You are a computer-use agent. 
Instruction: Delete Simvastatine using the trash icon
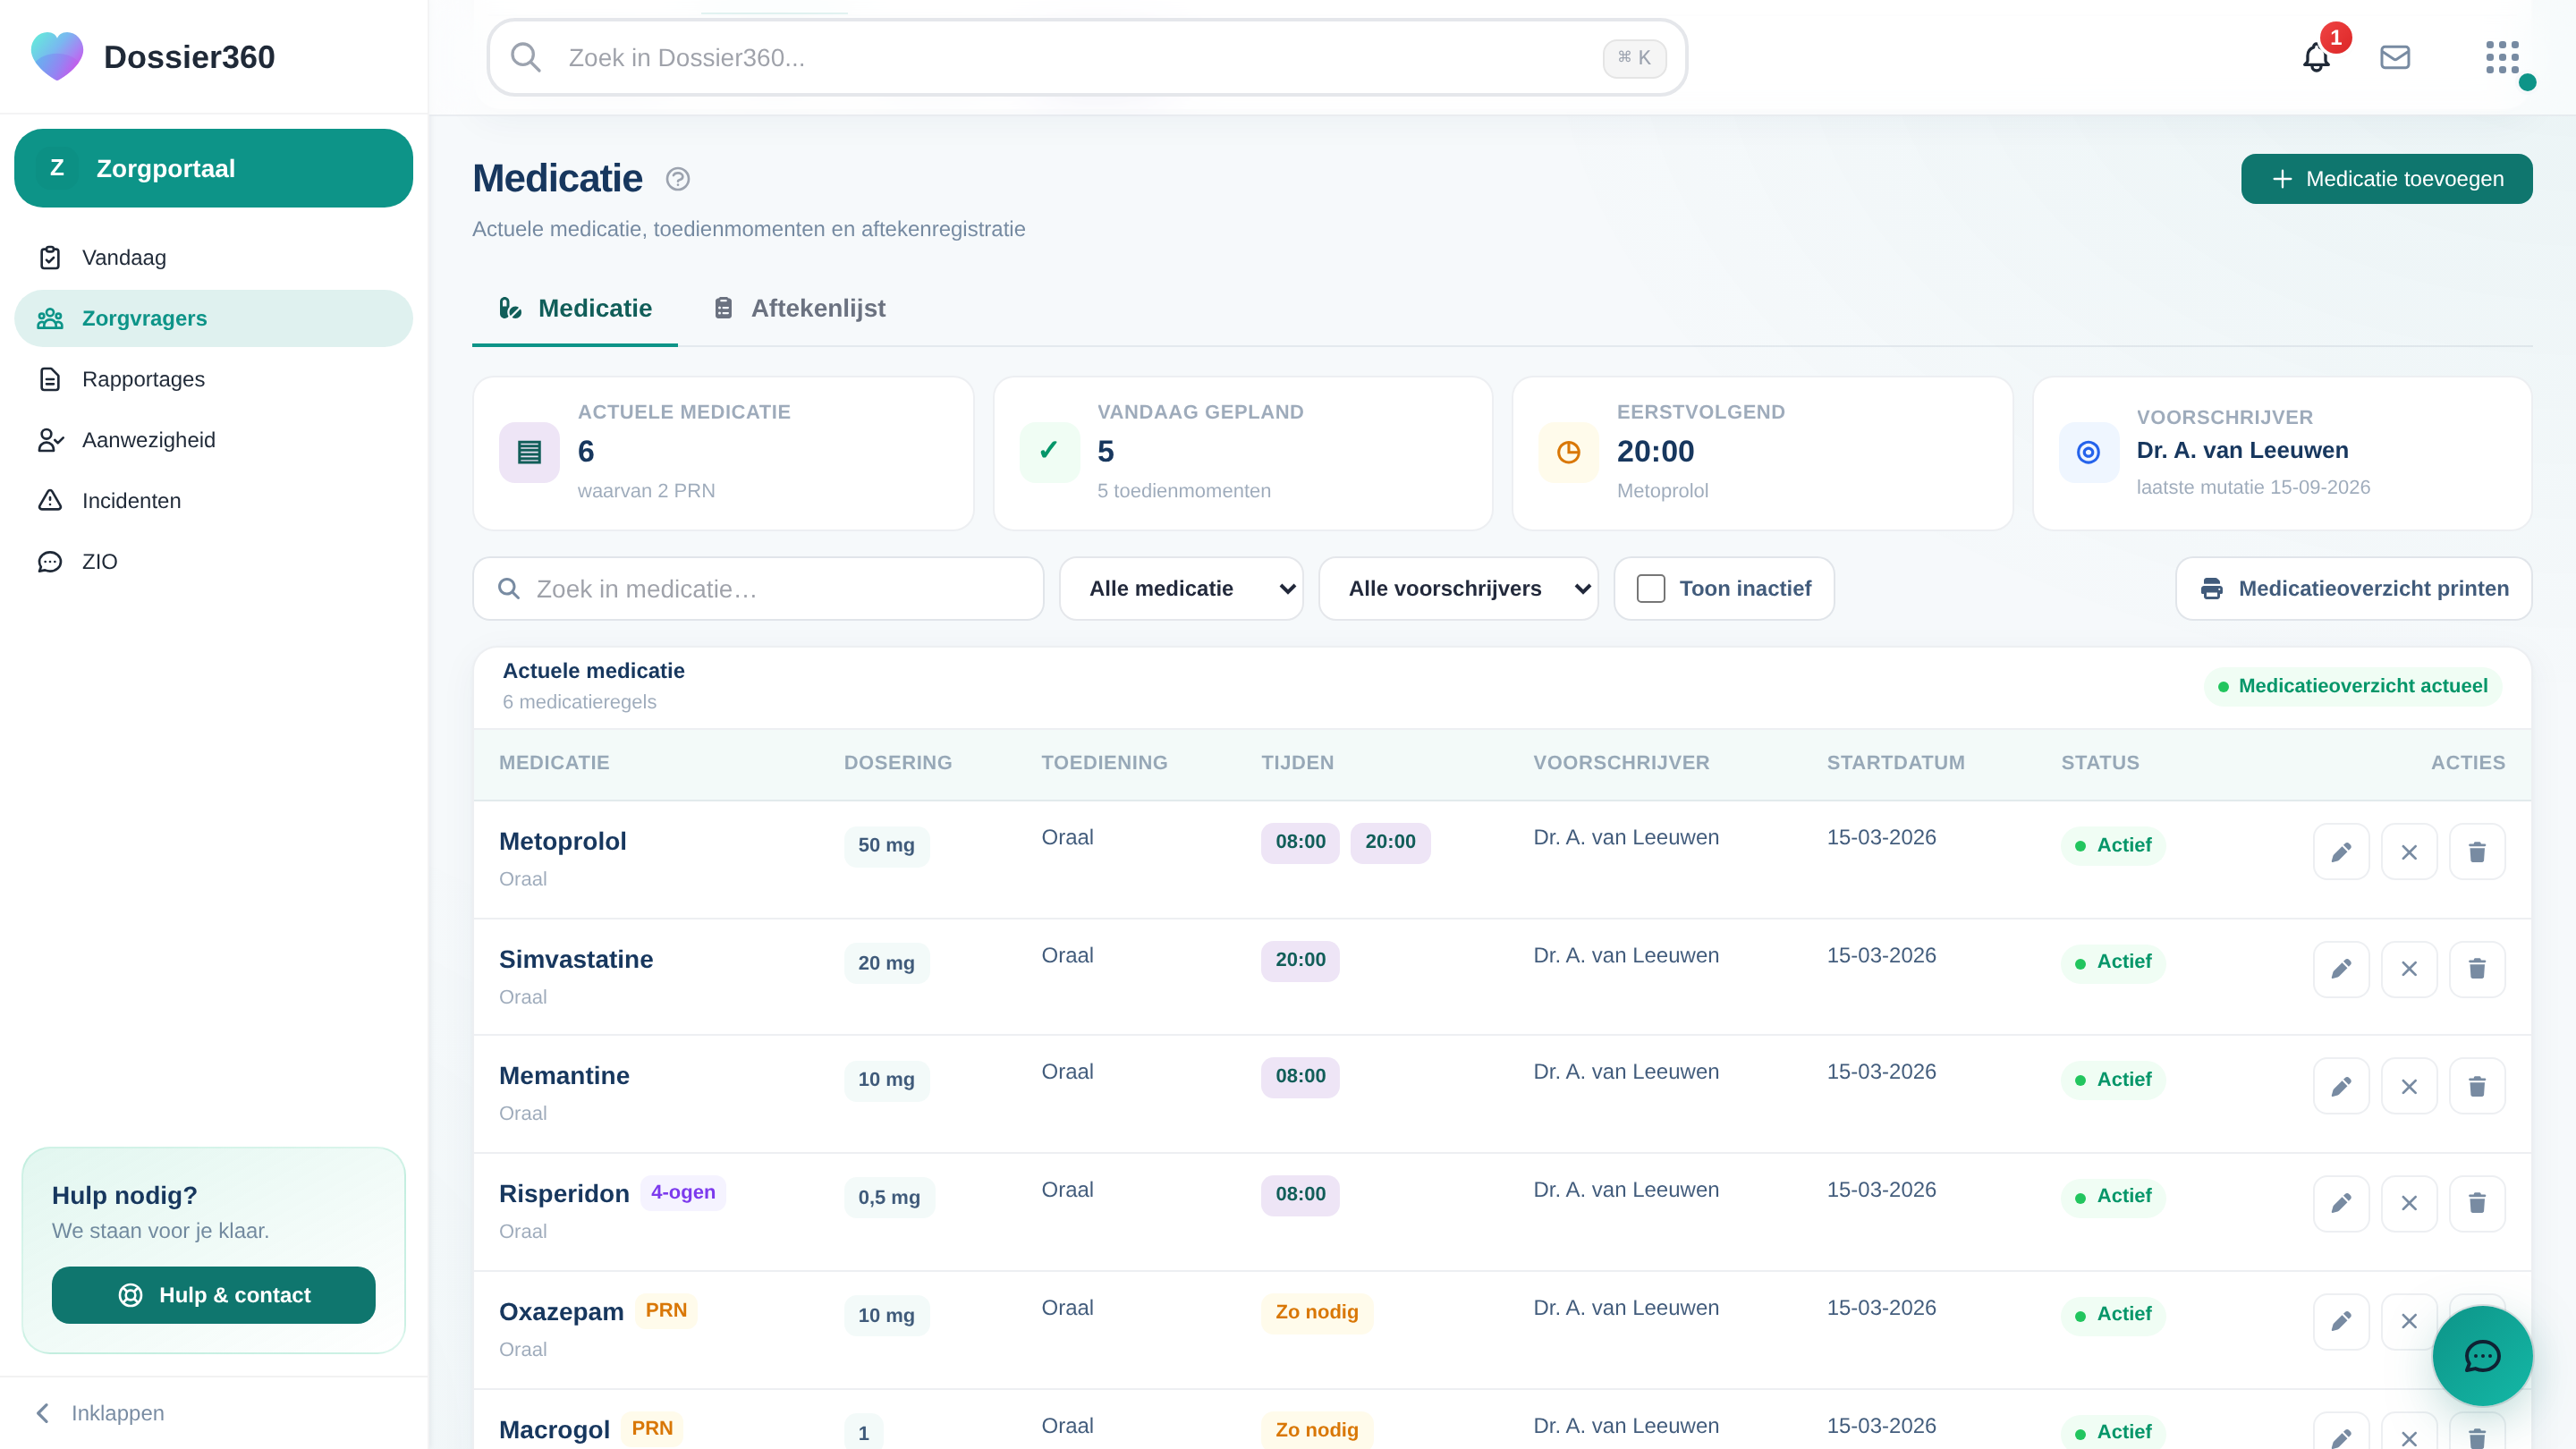2477,968
